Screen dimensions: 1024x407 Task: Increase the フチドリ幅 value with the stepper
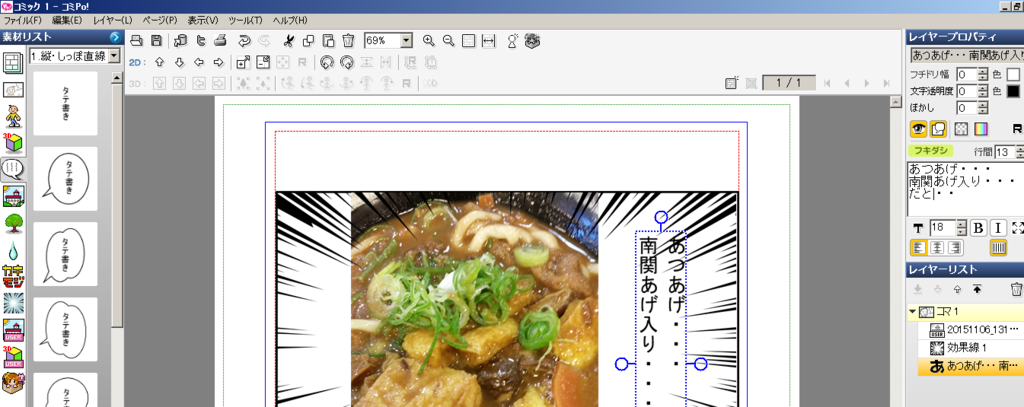point(983,71)
